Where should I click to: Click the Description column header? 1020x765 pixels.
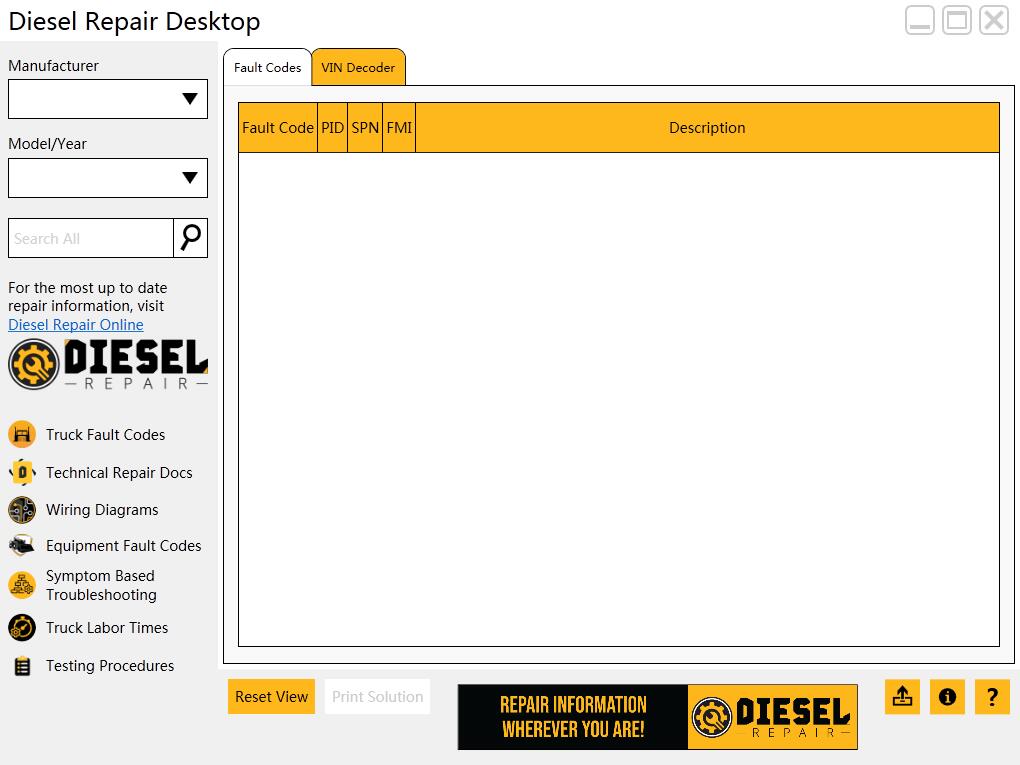click(707, 128)
